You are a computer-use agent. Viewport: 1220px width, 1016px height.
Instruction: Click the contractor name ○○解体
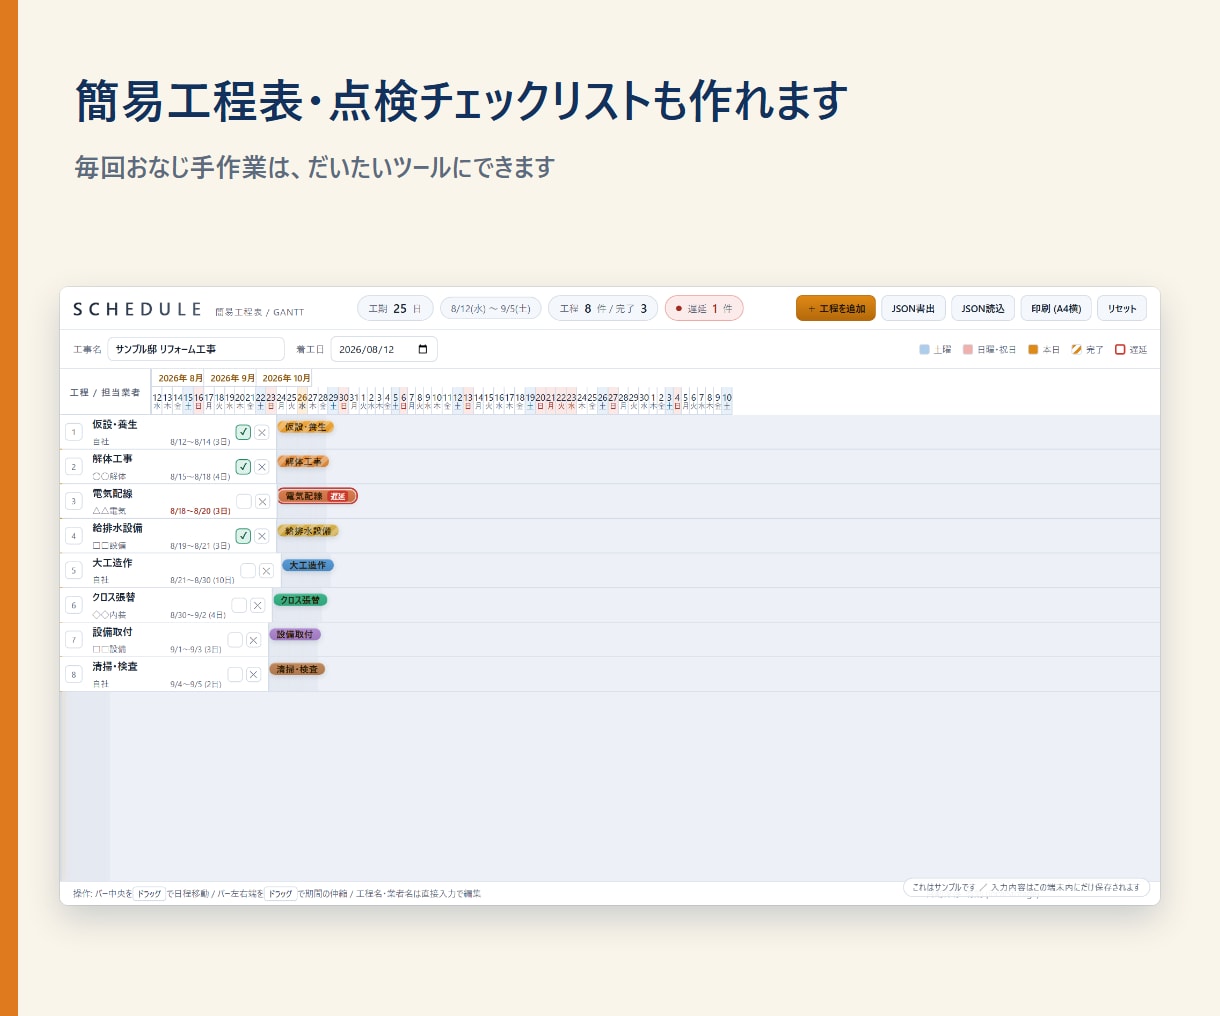[109, 477]
